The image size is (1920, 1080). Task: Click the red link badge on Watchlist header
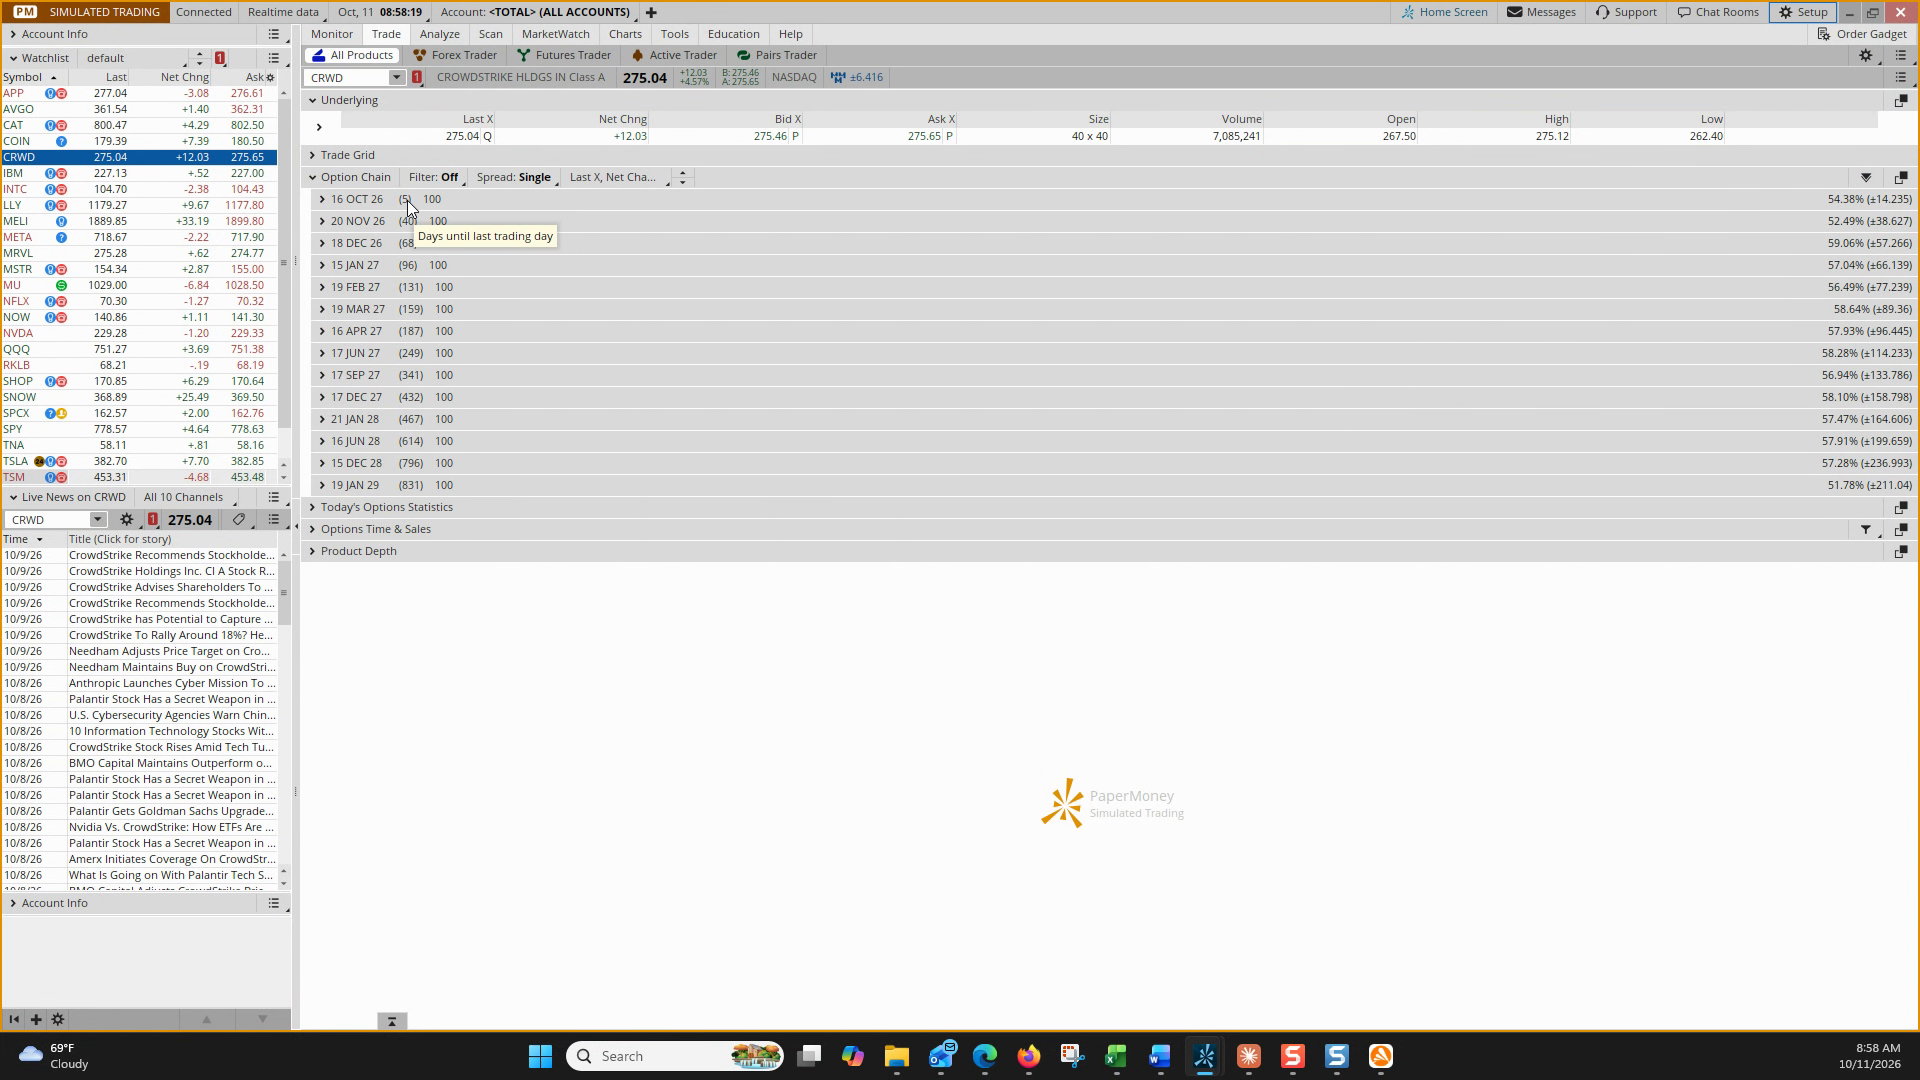[220, 58]
